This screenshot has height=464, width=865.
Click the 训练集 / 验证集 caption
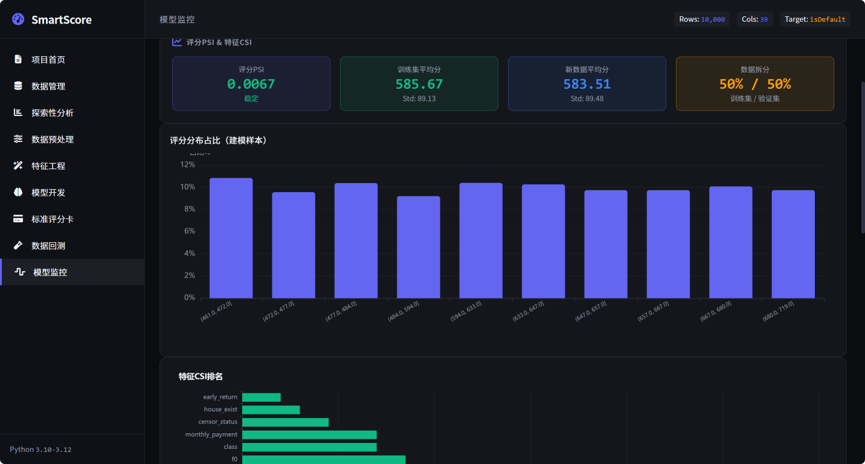(755, 99)
